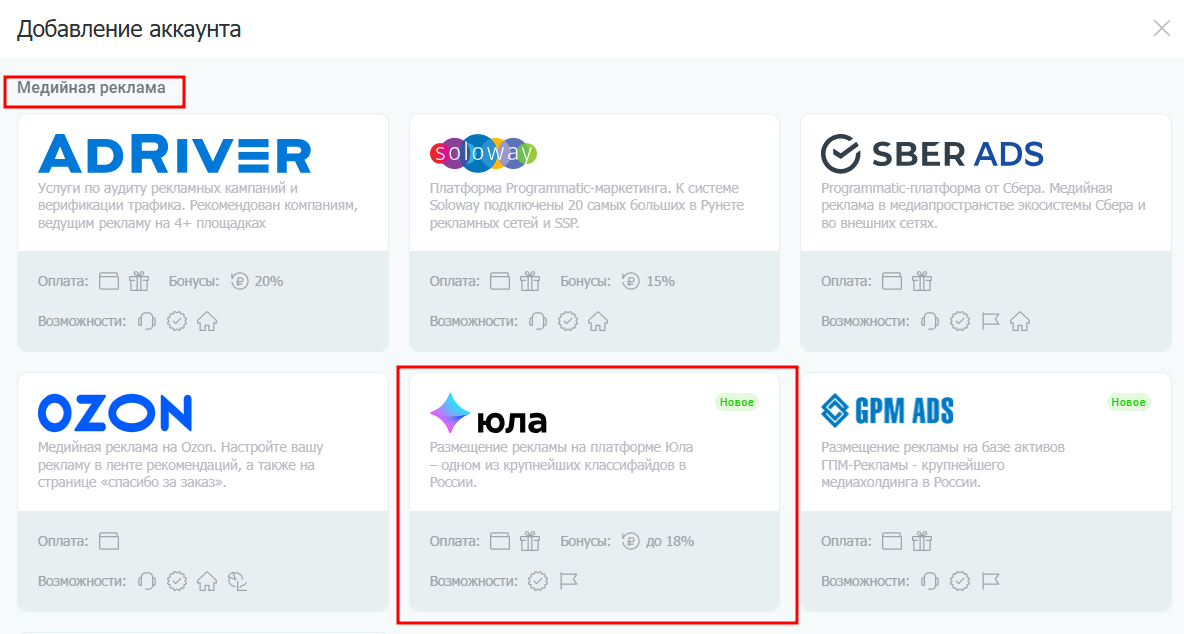Click the Новое badge on GPM ADS card

1128,402
